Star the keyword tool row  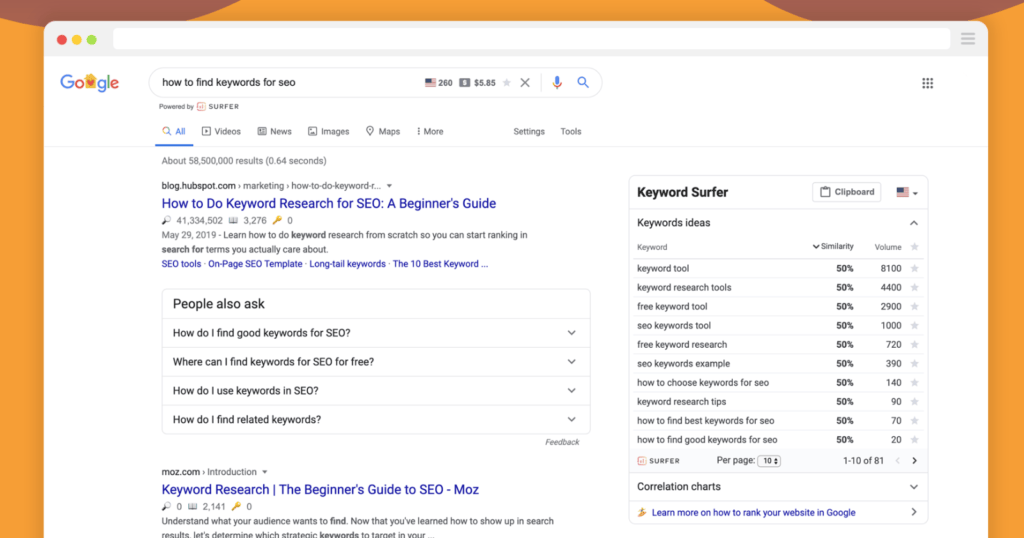click(x=914, y=268)
